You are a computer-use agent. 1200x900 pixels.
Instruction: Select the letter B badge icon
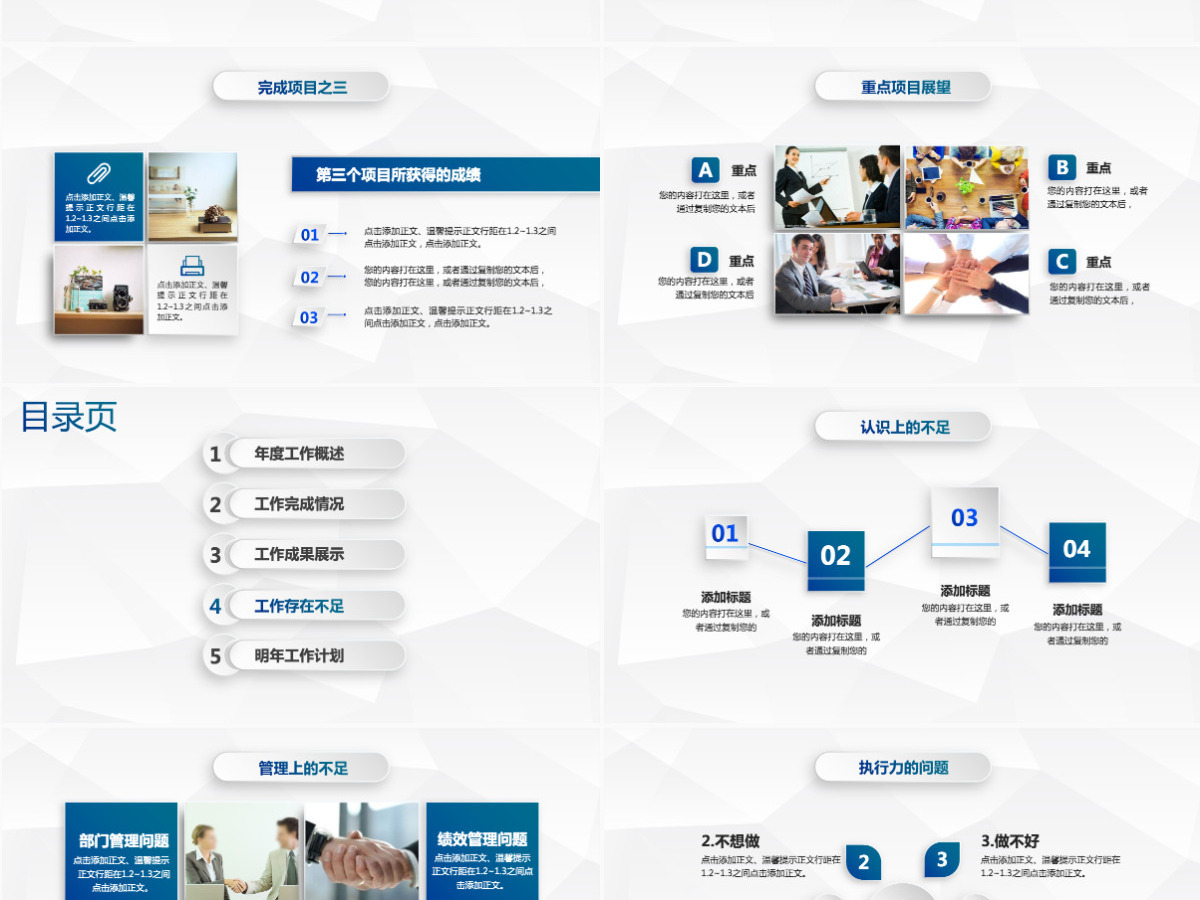coord(1062,167)
